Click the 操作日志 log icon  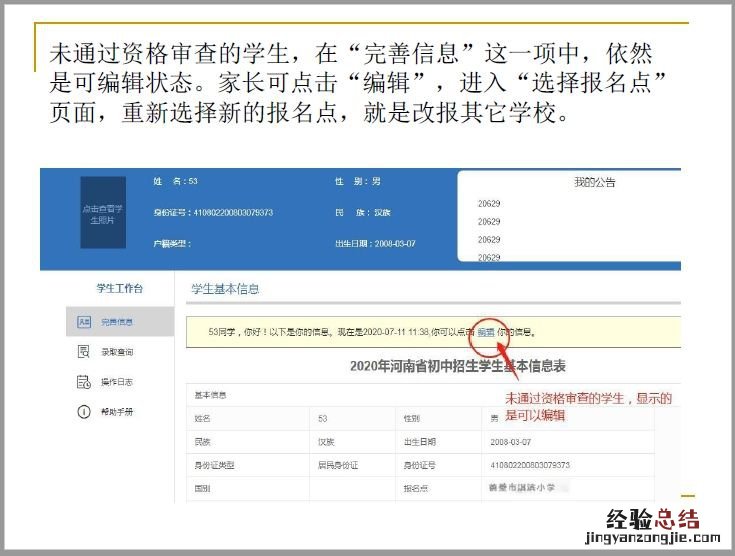click(x=84, y=382)
